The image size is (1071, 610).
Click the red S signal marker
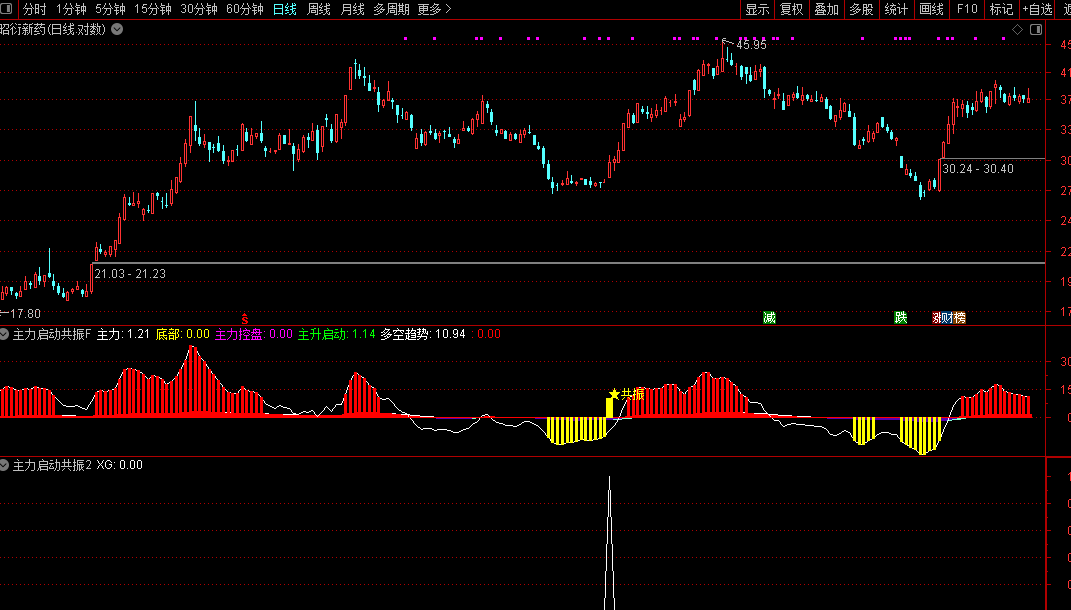point(245,319)
